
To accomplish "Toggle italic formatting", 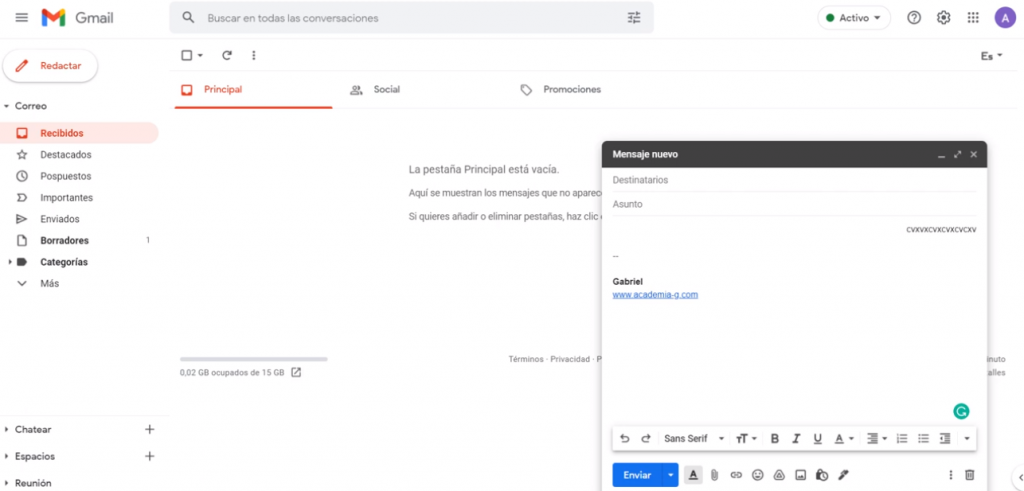I will pyautogui.click(x=796, y=438).
